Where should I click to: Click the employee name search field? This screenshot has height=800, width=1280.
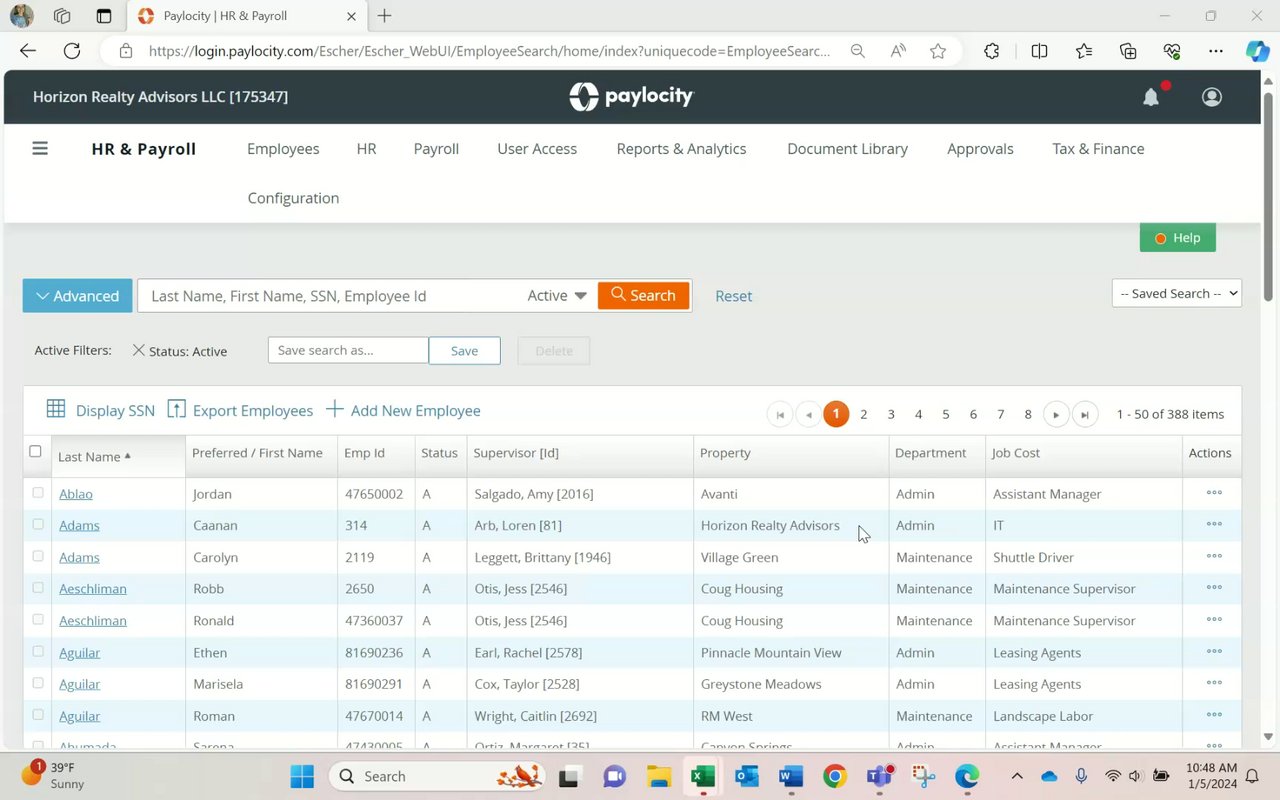[x=330, y=296]
